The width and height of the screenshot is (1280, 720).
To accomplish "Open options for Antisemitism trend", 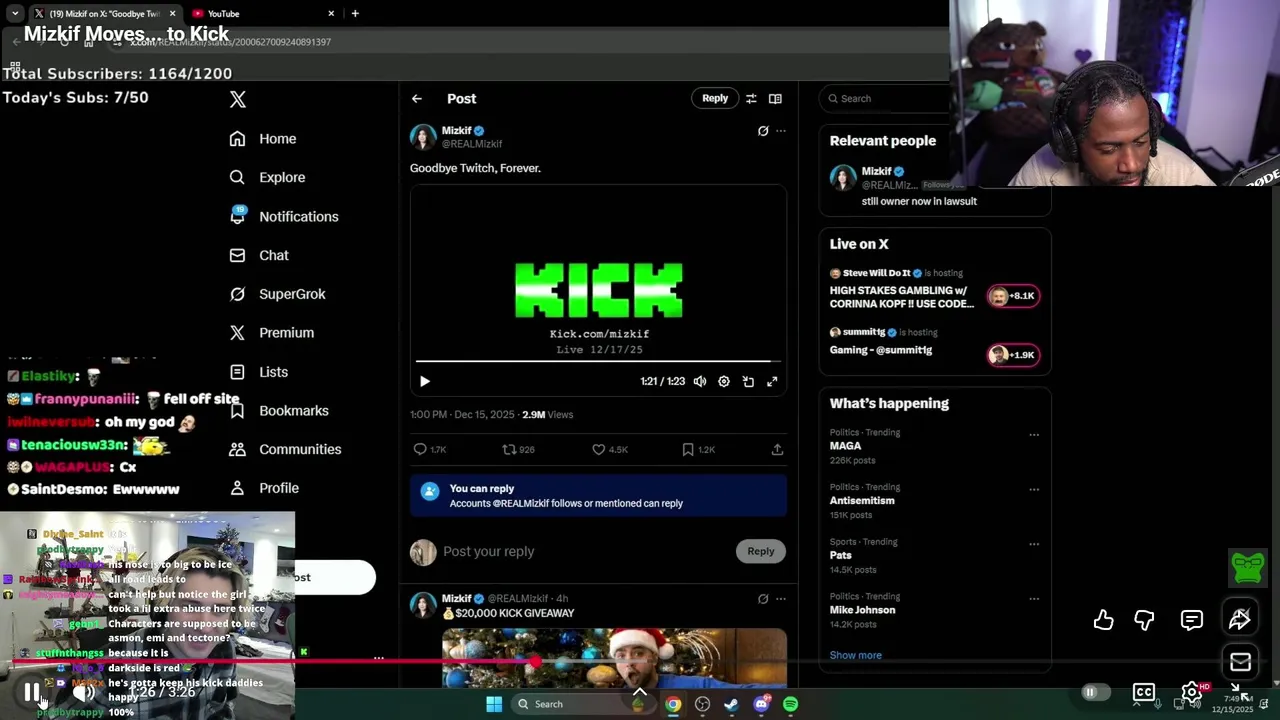I will 1034,490.
